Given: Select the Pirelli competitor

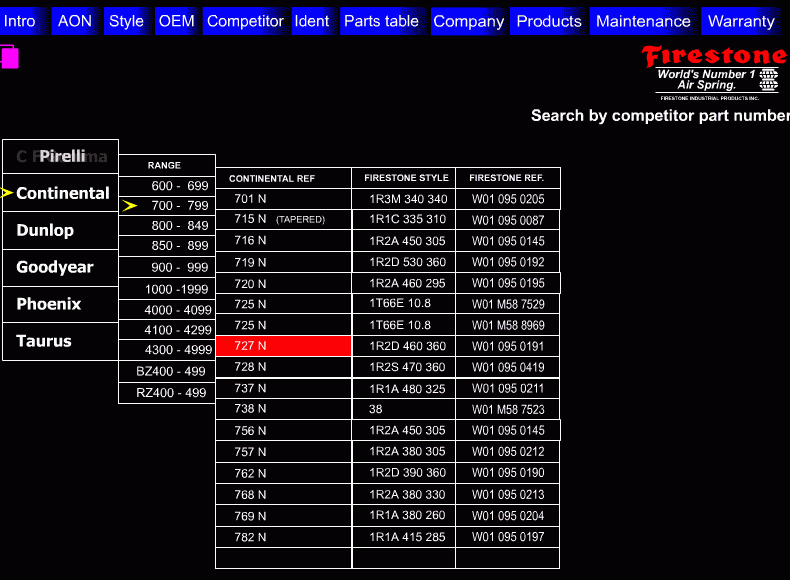Looking at the screenshot, I should coord(60,156).
